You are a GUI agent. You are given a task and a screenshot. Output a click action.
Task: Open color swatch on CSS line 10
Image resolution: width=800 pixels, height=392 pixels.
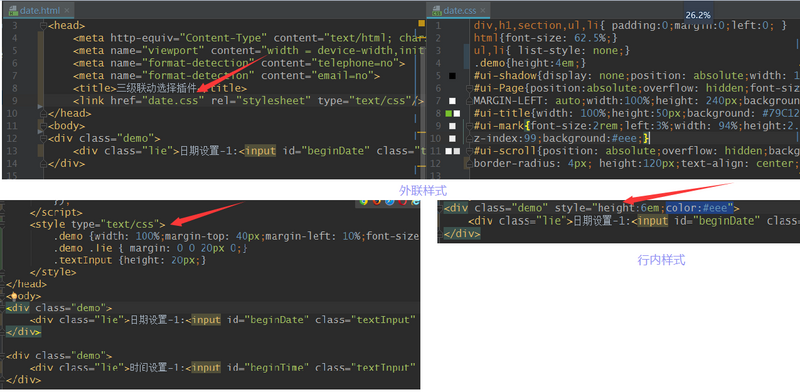pyautogui.click(x=452, y=138)
